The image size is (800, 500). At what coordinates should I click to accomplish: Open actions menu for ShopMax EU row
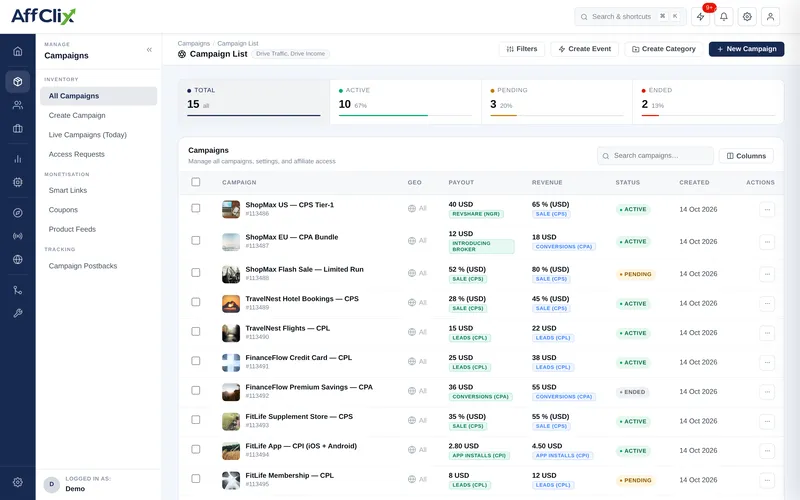(x=767, y=242)
